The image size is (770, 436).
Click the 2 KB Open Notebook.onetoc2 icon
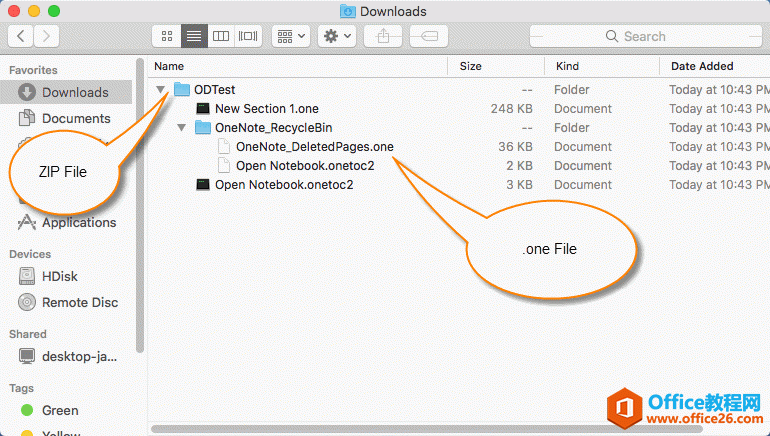pos(224,165)
